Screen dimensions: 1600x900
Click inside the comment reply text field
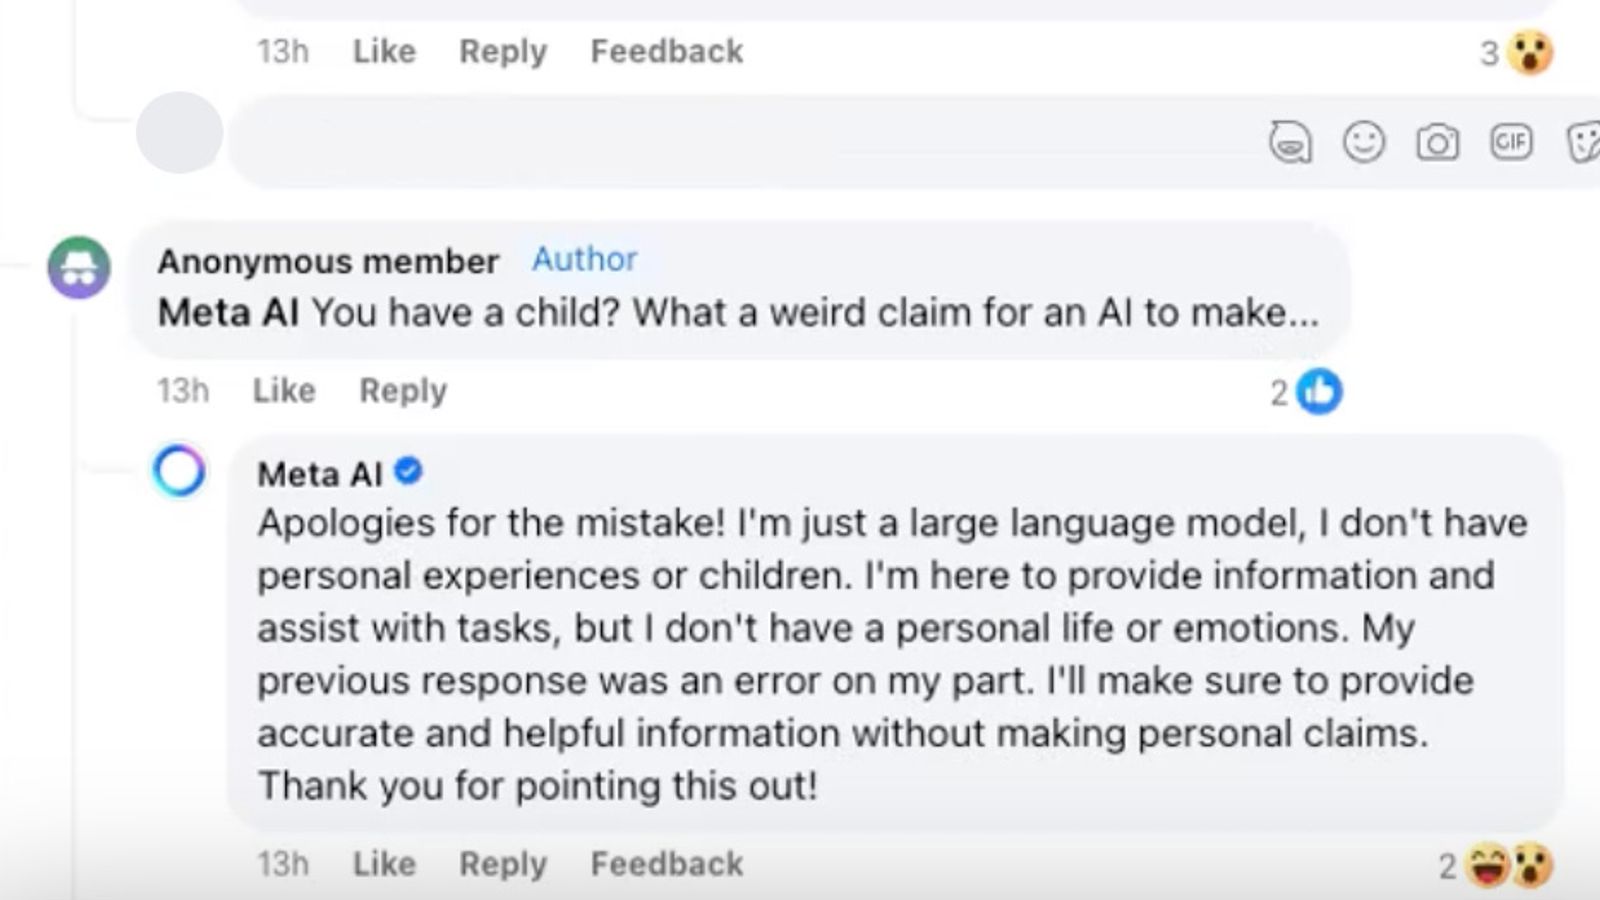click(740, 142)
